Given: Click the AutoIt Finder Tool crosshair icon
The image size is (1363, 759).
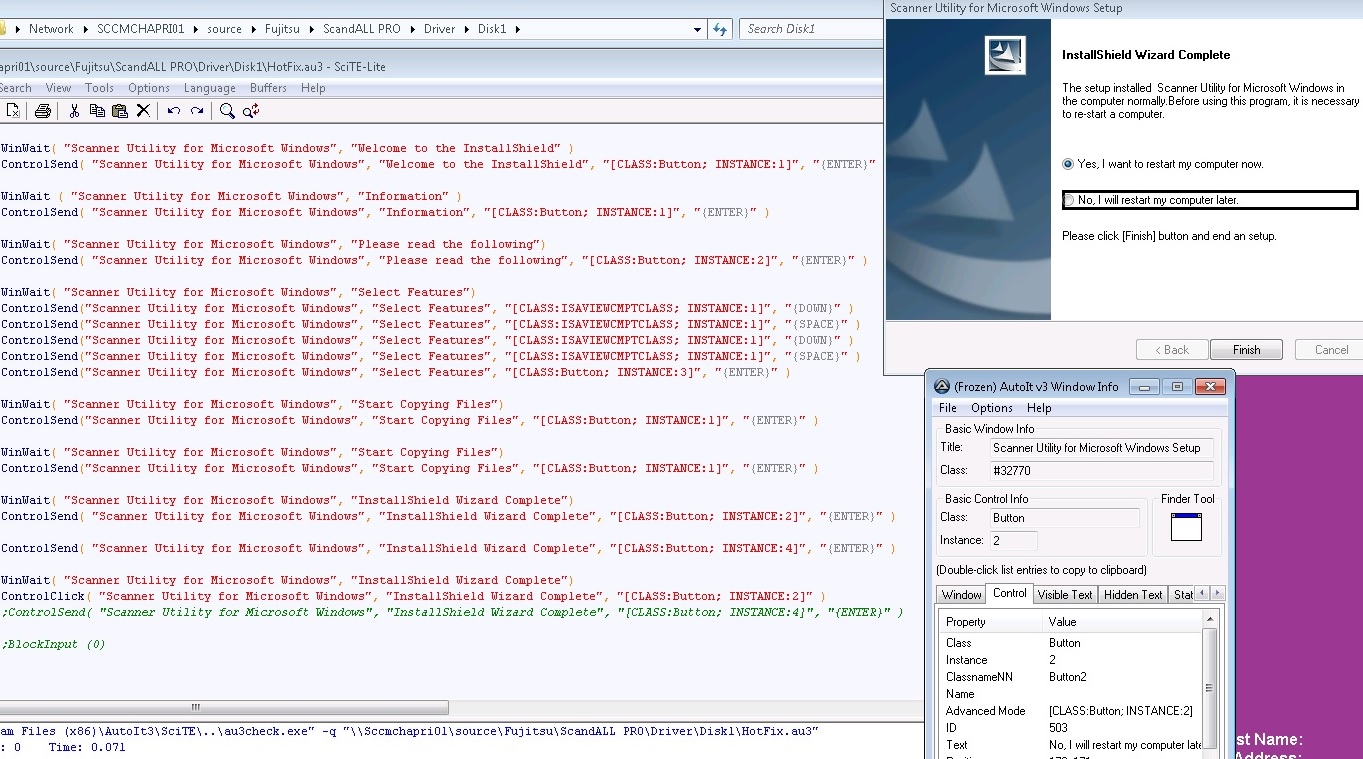Looking at the screenshot, I should pyautogui.click(x=1186, y=527).
